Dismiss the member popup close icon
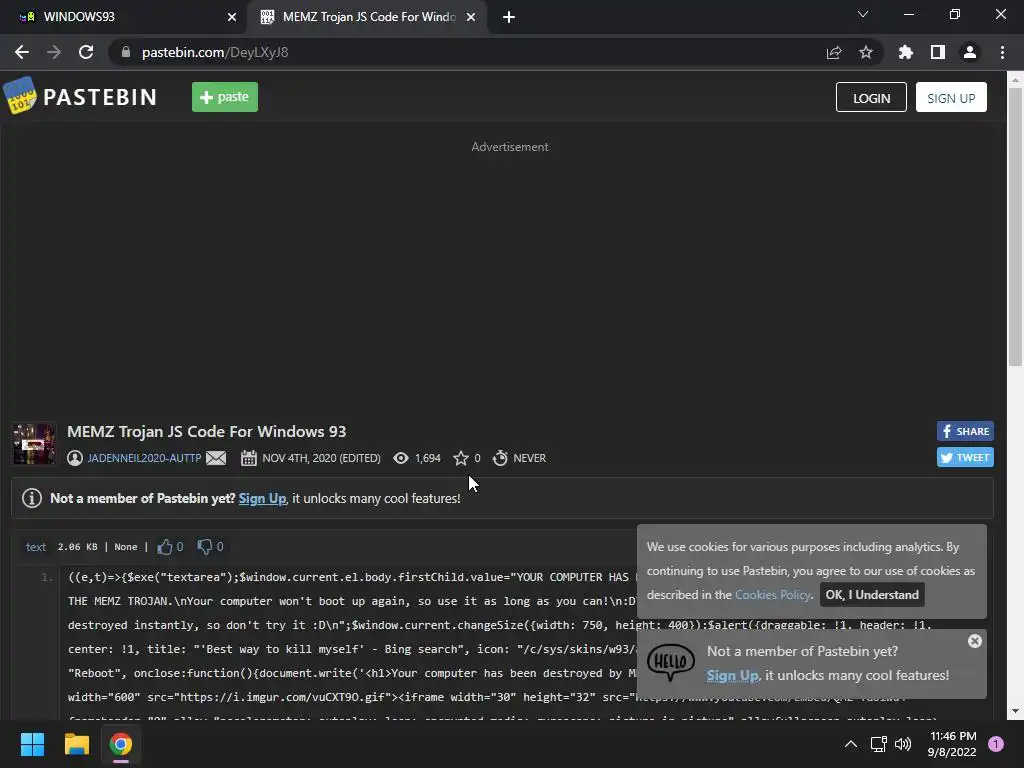The image size is (1024, 768). [x=975, y=641]
